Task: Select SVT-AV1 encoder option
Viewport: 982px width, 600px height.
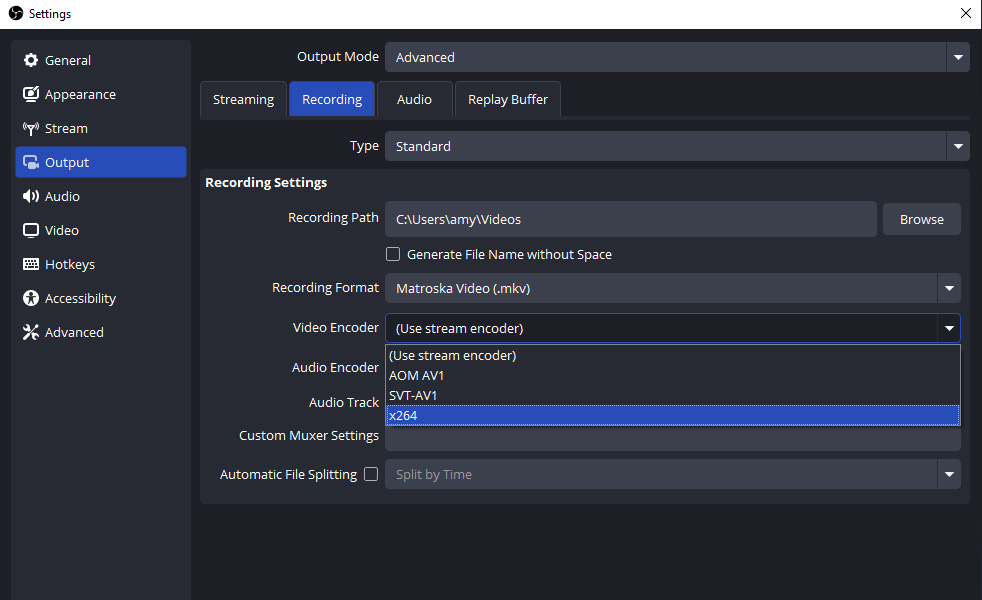Action: click(673, 395)
